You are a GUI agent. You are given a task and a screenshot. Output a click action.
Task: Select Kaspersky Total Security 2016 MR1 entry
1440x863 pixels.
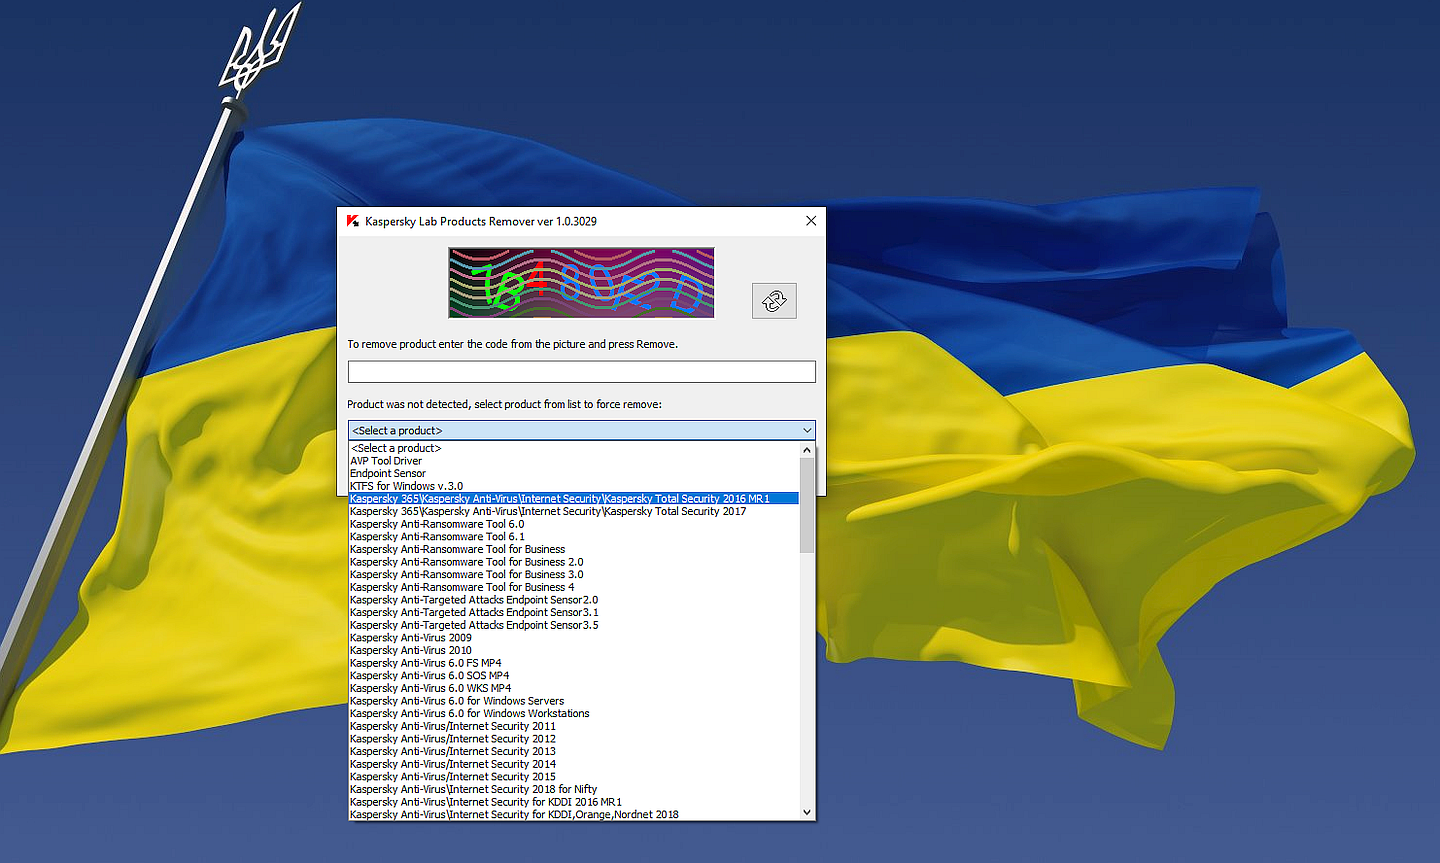point(574,498)
